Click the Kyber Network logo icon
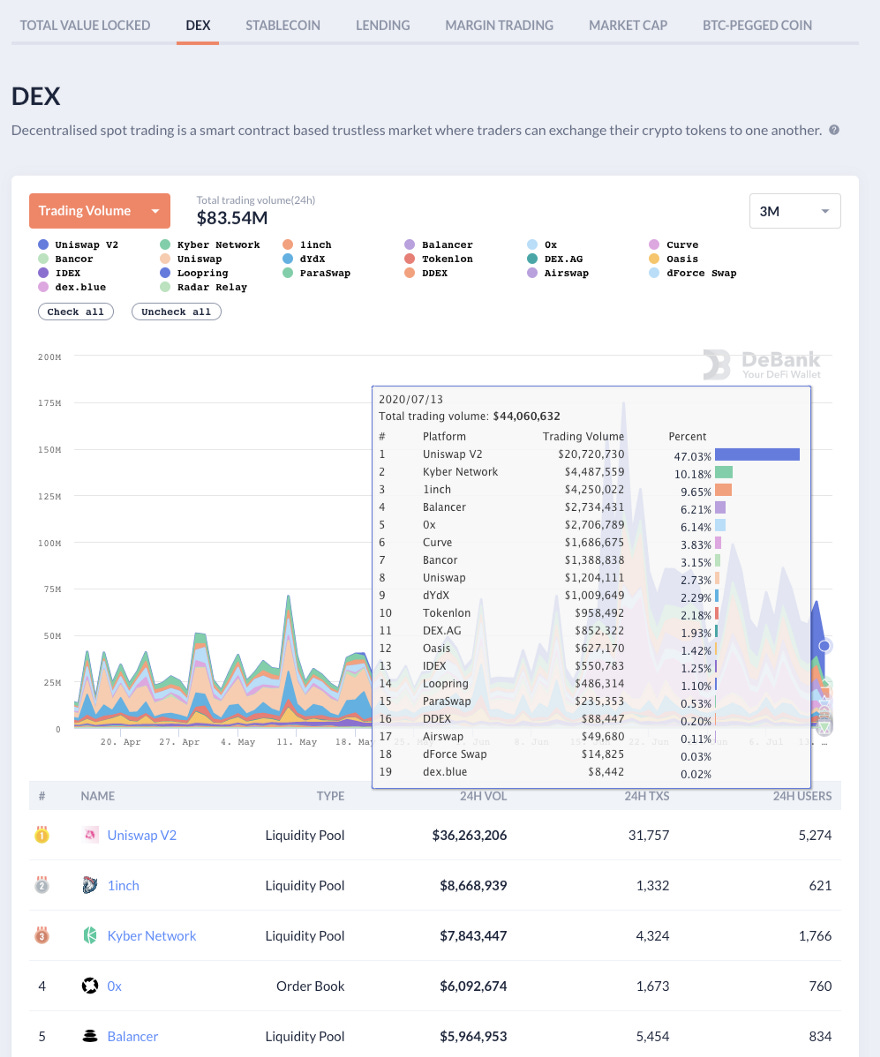The height and width of the screenshot is (1057, 880). coord(90,935)
